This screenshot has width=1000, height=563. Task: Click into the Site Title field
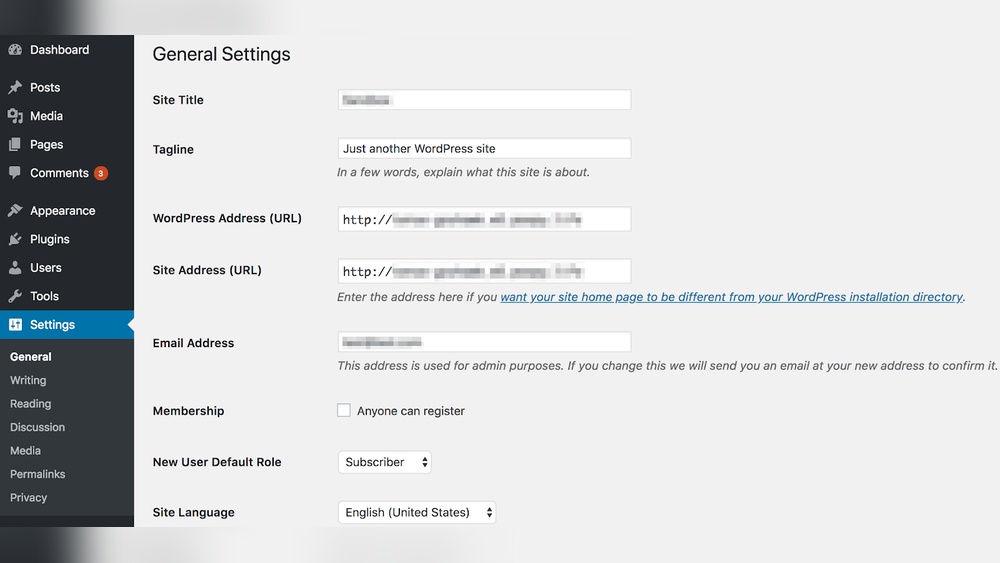tap(485, 99)
